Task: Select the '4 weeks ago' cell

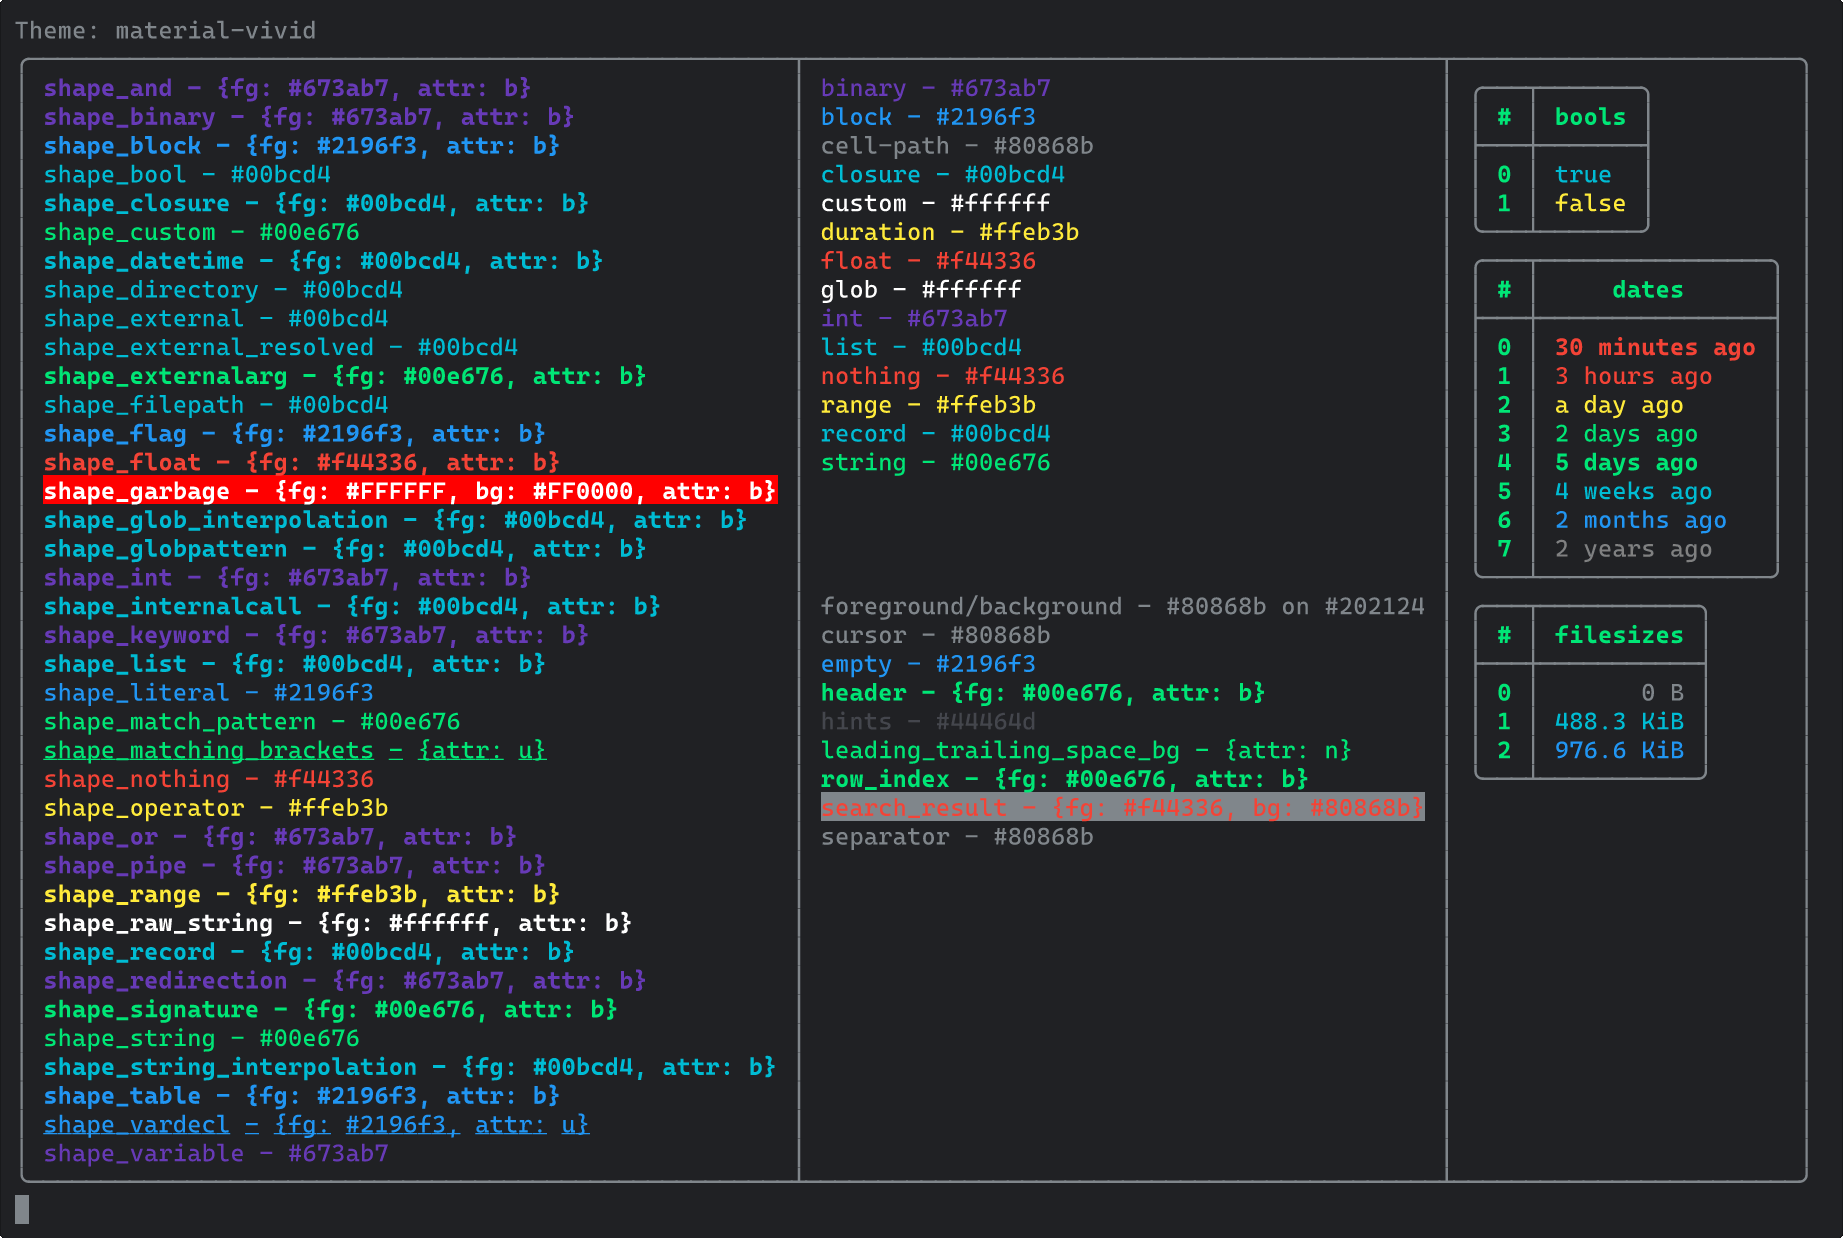Action: click(x=1633, y=492)
